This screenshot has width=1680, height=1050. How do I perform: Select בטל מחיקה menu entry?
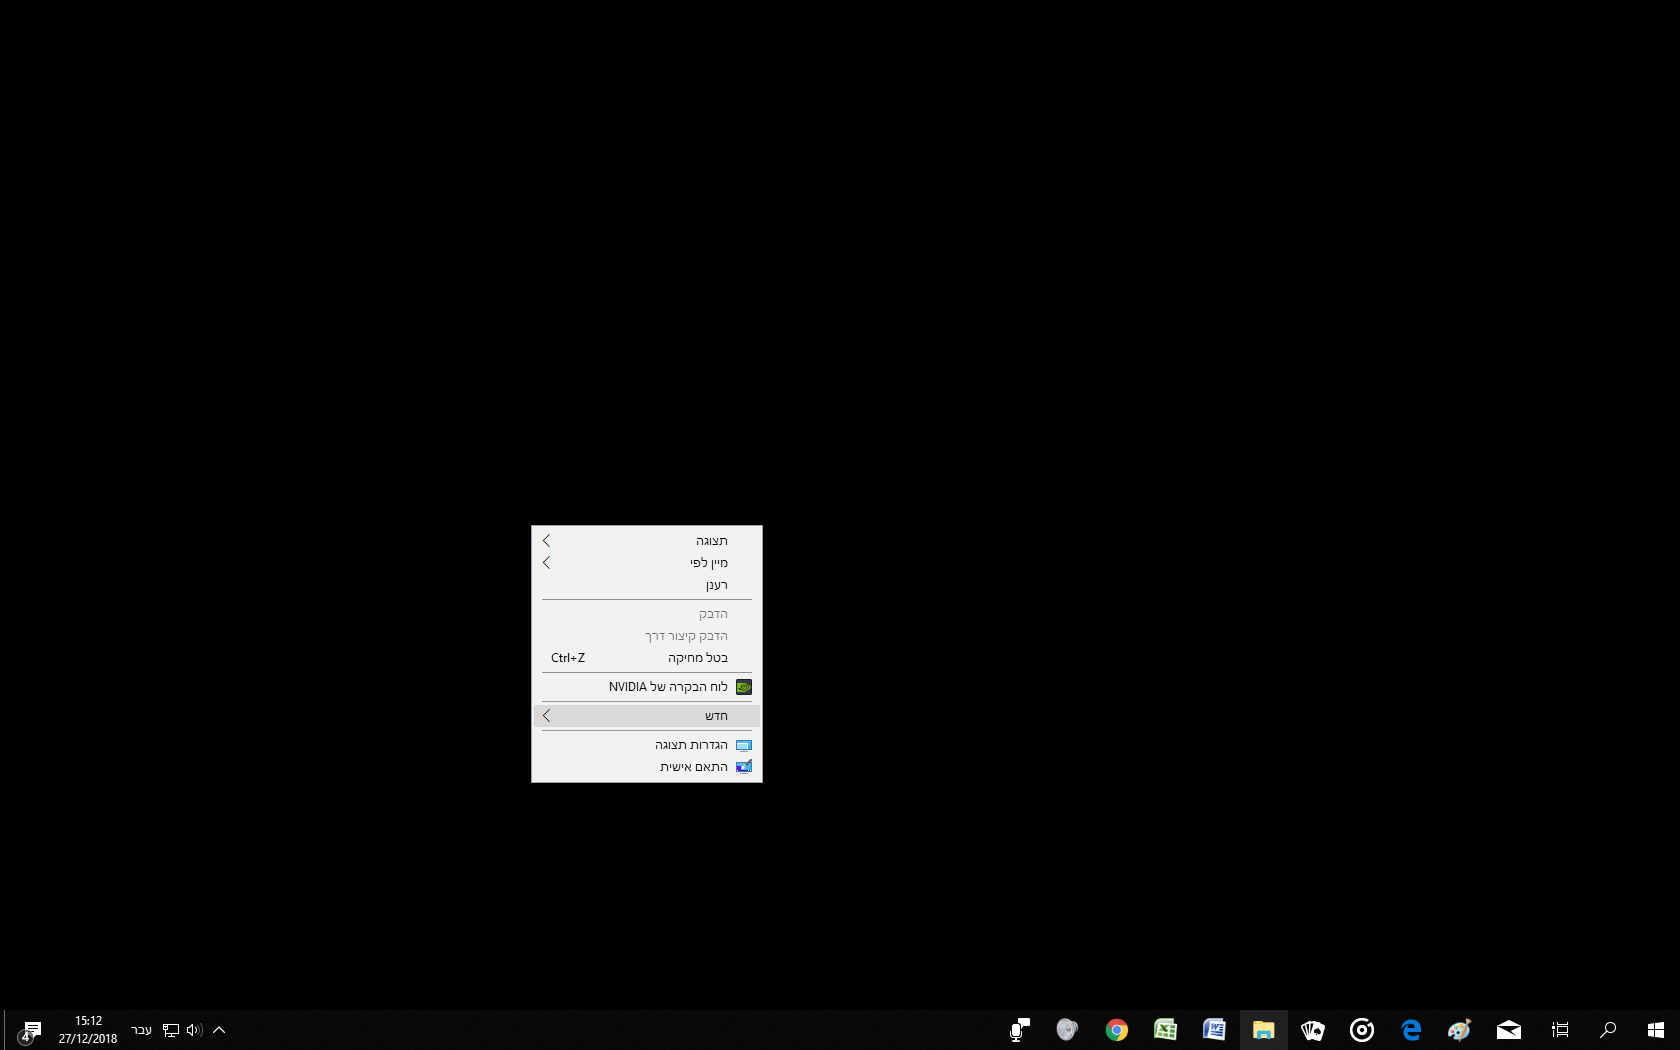(647, 658)
